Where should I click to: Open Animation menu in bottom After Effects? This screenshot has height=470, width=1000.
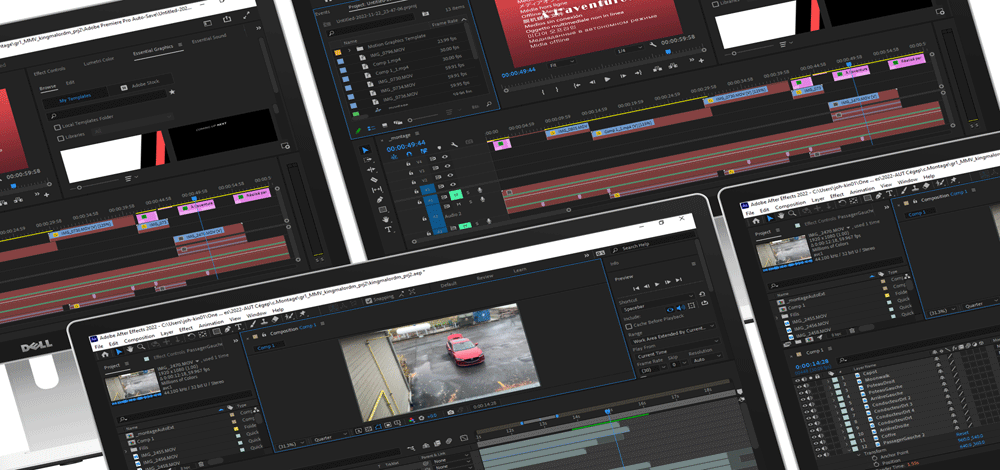tap(211, 325)
